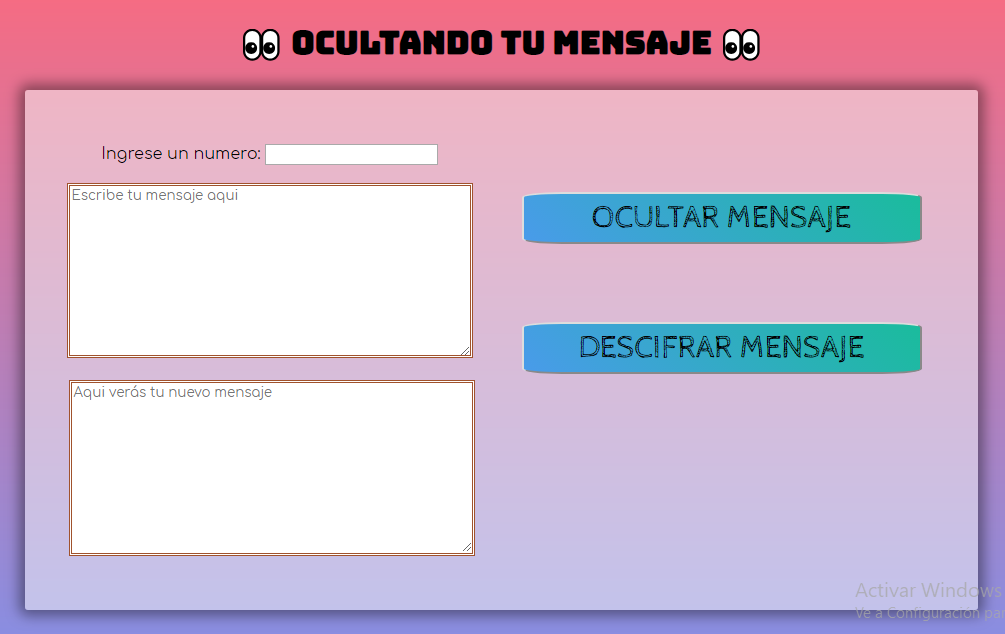Screen dimensions: 1005x634
Task: Focus the 'Ingrese un numero' input box
Action: (351, 154)
